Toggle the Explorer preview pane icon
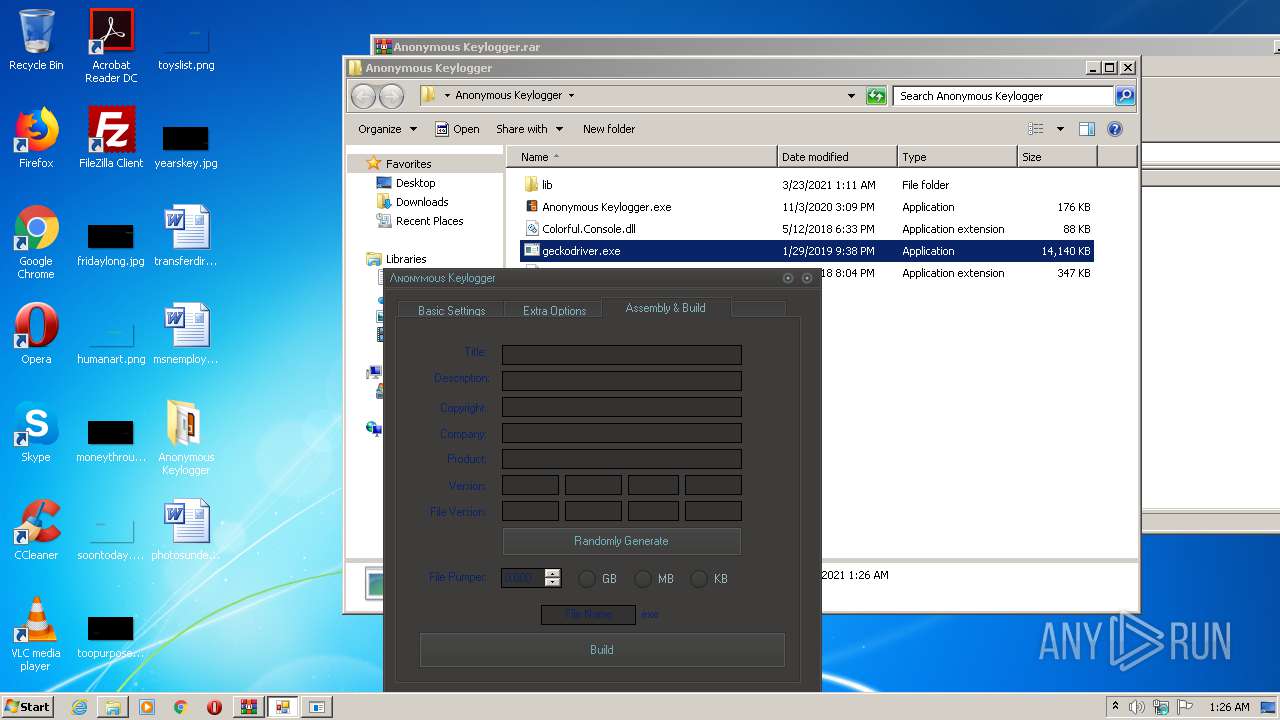This screenshot has width=1280, height=720. 1087,129
